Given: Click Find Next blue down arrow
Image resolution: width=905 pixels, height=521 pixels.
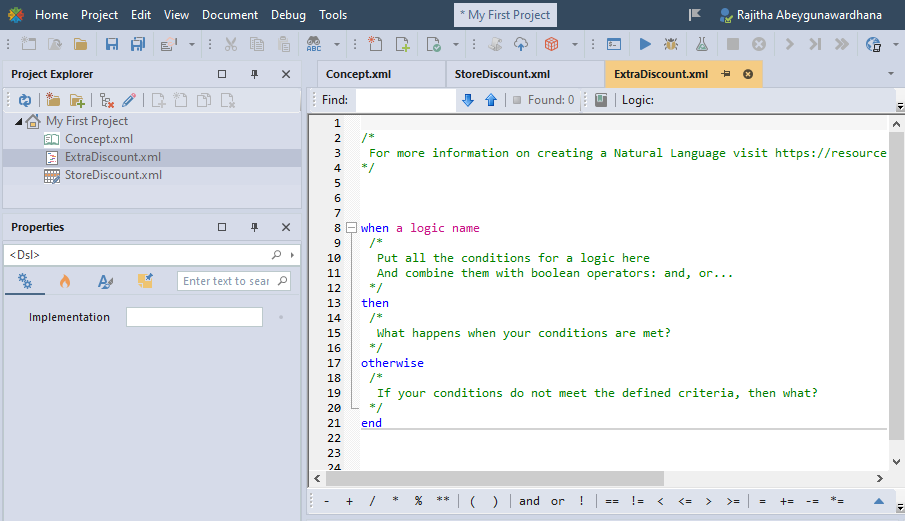Looking at the screenshot, I should pos(468,100).
